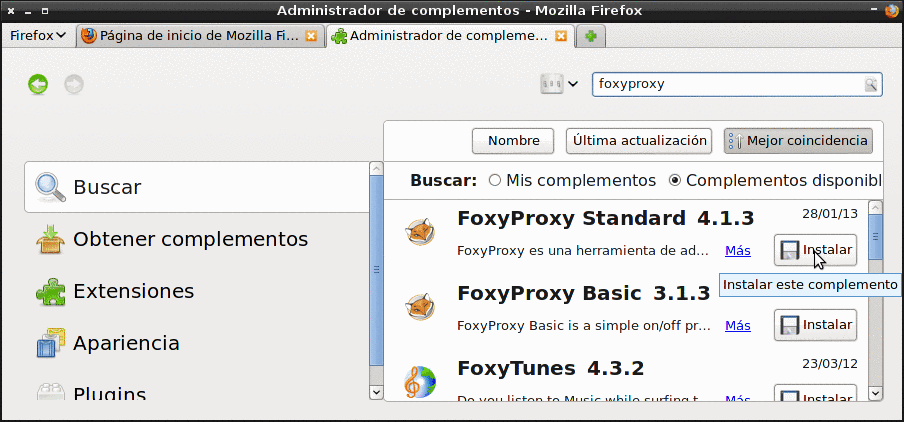Image resolution: width=904 pixels, height=422 pixels.
Task: Open a new tab with plus button
Action: 590,36
